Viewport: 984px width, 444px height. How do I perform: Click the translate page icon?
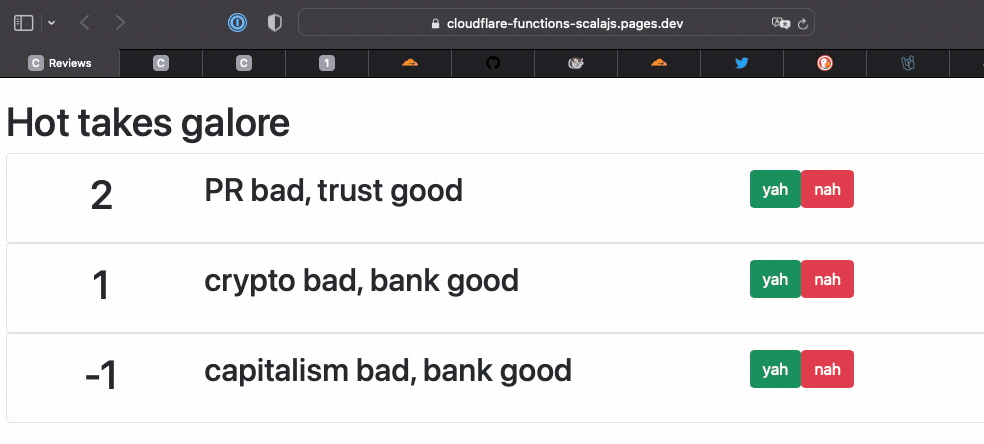[780, 22]
